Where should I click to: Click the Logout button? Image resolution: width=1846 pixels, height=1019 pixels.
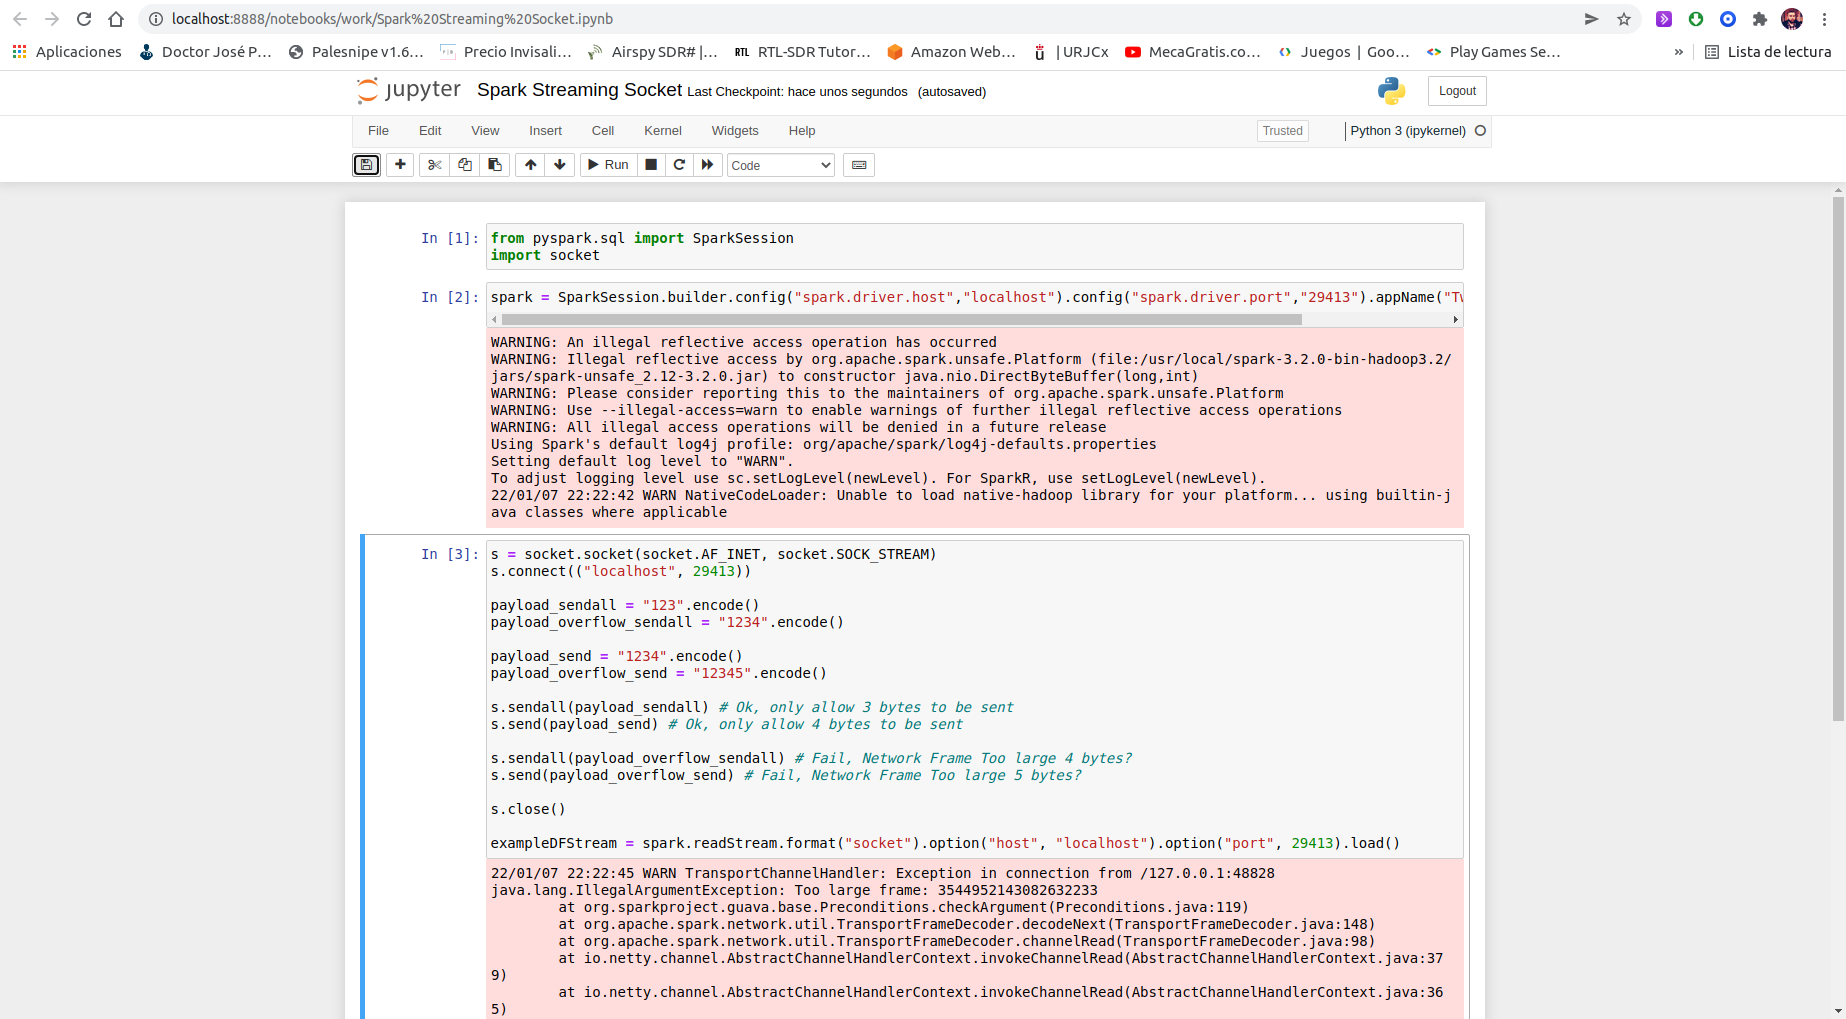pos(1456,90)
